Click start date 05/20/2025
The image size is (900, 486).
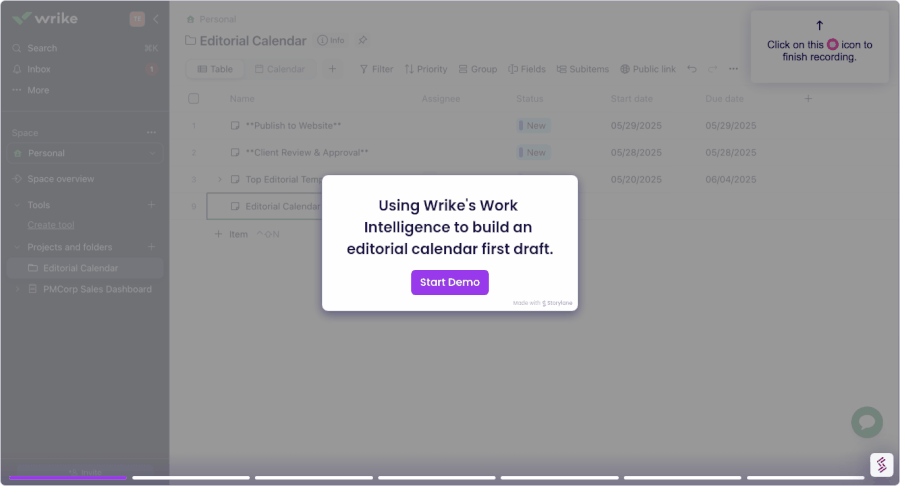636,180
